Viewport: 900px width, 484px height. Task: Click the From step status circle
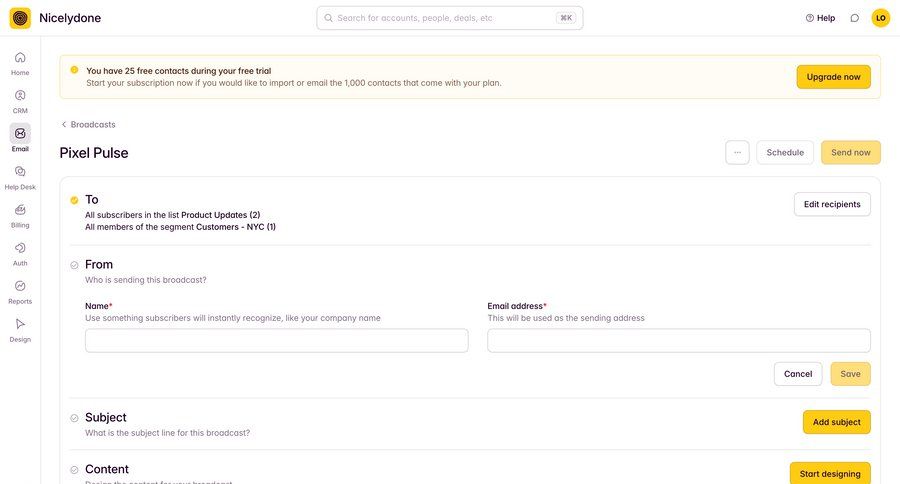tap(74, 265)
